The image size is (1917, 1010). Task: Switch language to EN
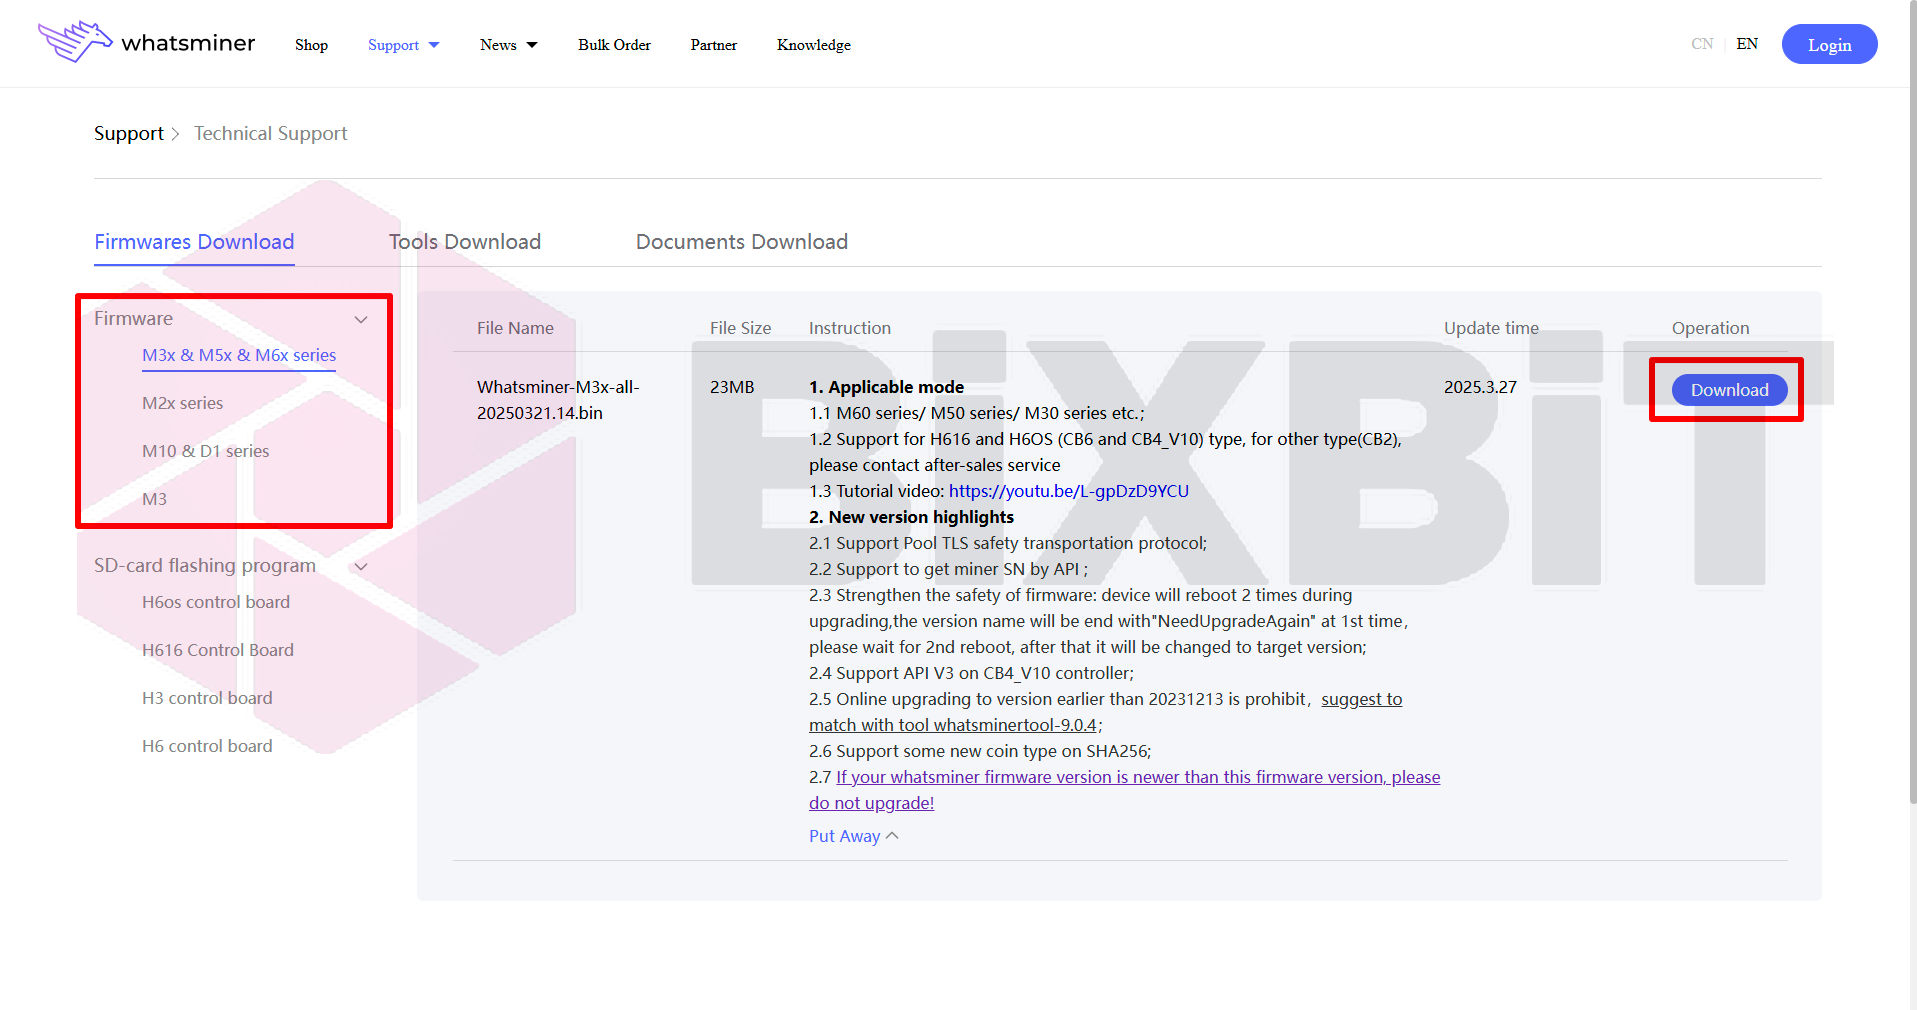(1747, 44)
